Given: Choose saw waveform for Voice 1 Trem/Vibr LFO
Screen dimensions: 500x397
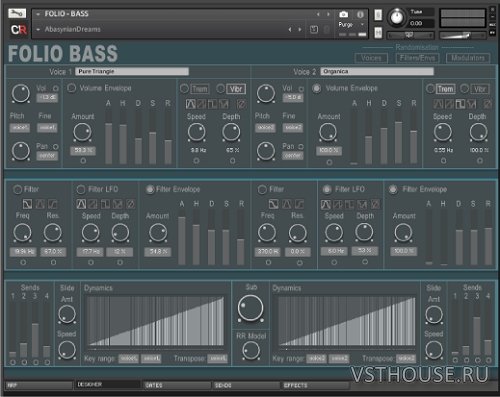Looking at the screenshot, I should 202,104.
